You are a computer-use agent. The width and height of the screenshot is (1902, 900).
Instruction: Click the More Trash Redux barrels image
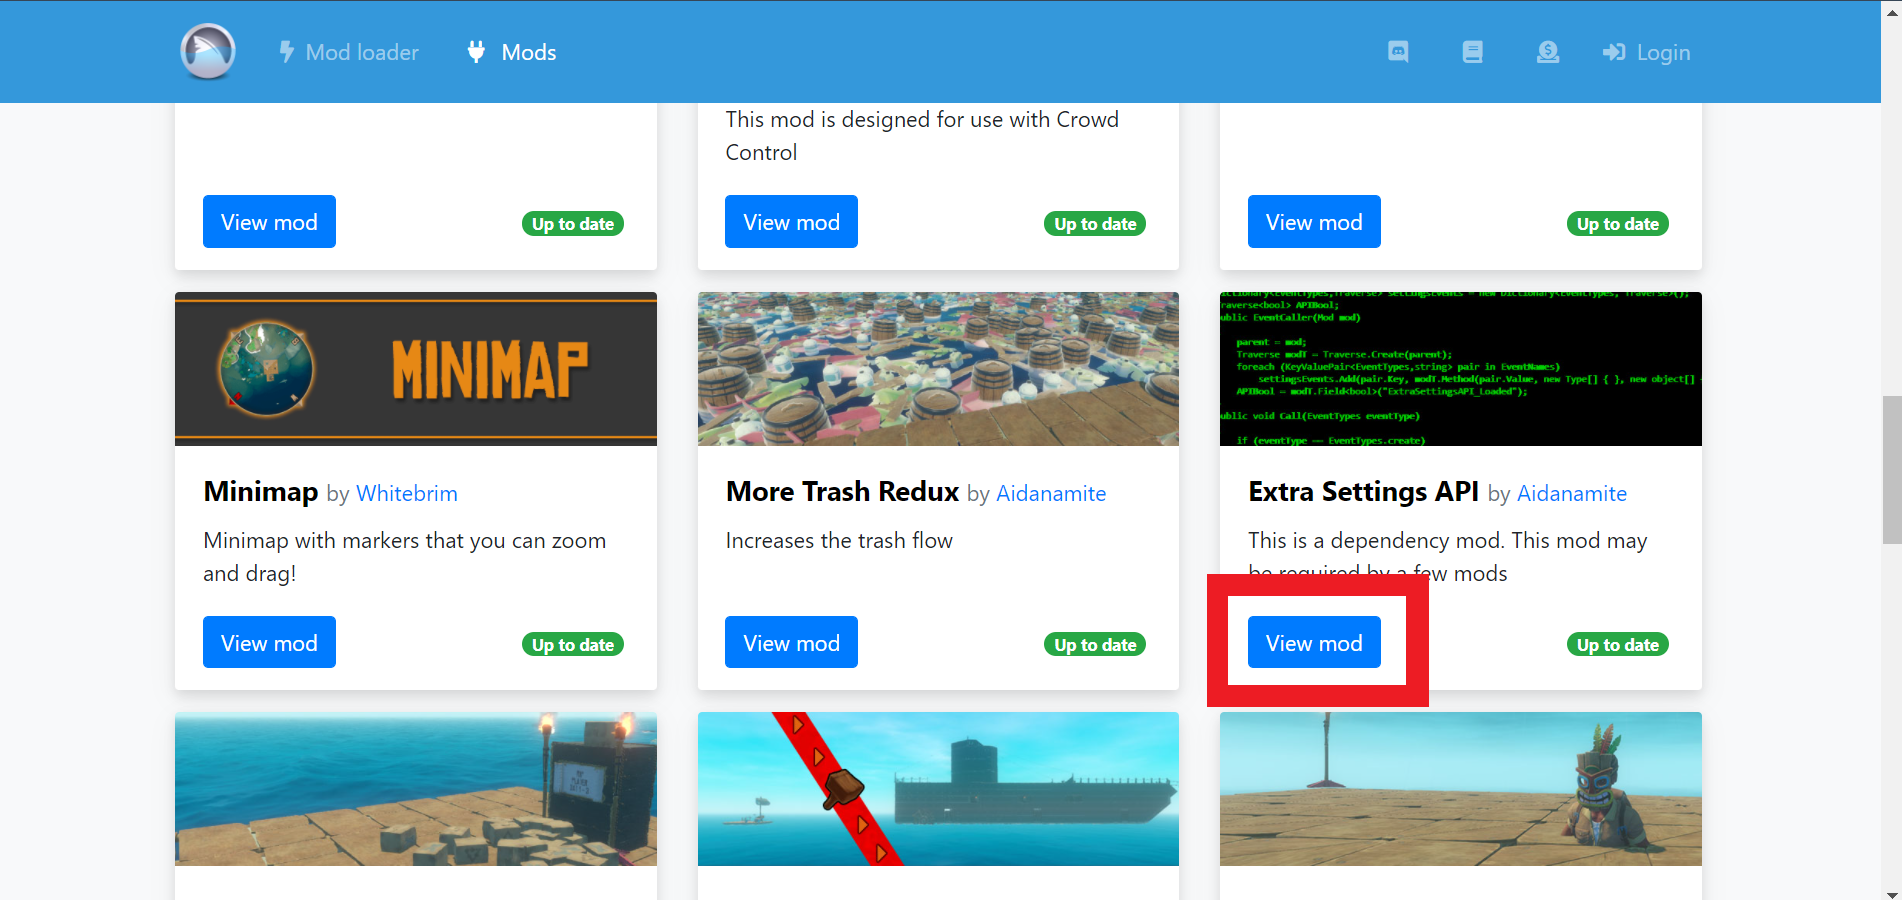pos(938,369)
